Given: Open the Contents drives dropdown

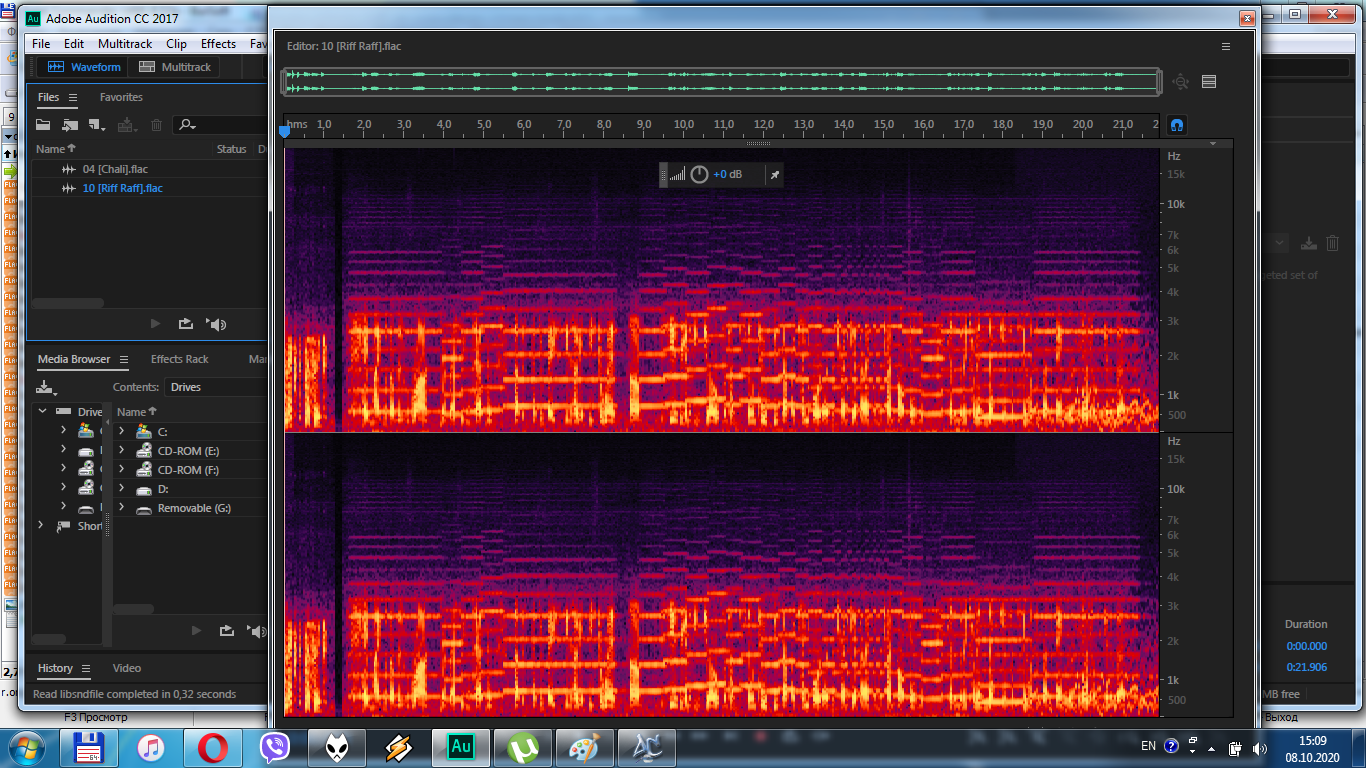Looking at the screenshot, I should pos(215,387).
